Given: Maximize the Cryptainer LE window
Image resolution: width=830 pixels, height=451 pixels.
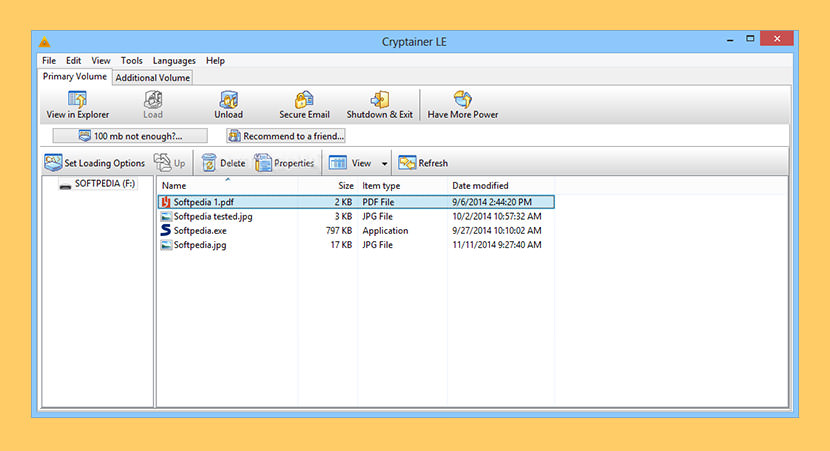Looking at the screenshot, I should coord(750,39).
